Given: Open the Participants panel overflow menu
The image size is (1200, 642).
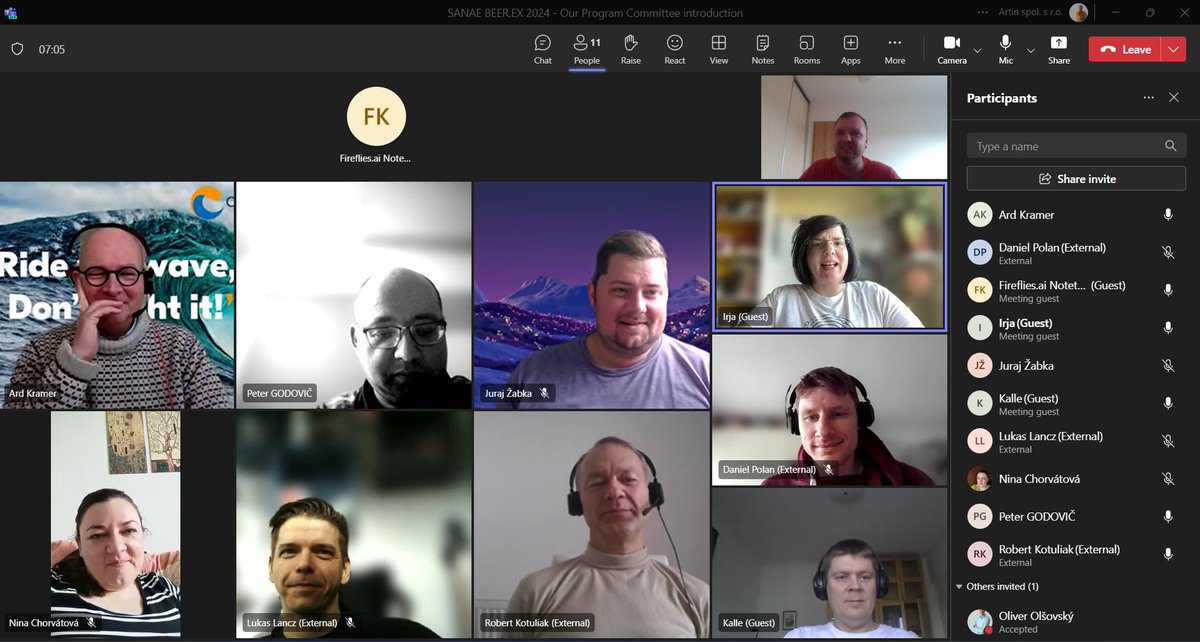Looking at the screenshot, I should (1148, 97).
